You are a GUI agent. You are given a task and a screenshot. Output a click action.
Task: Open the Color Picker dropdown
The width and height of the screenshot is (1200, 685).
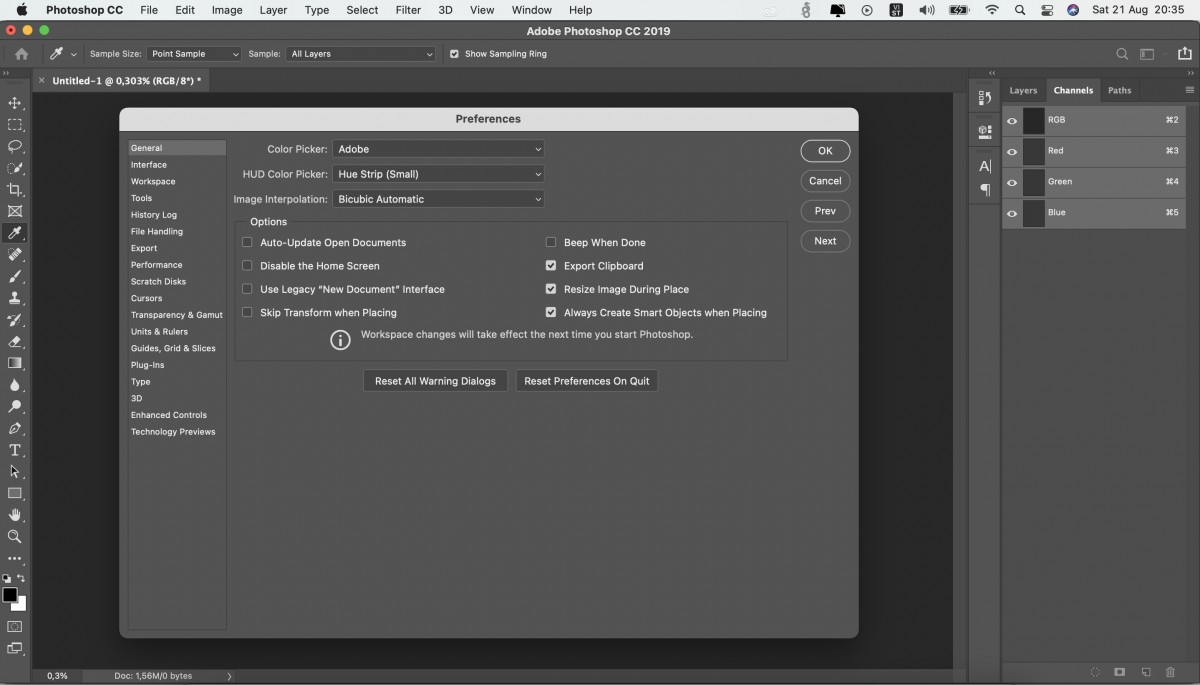click(x=438, y=149)
